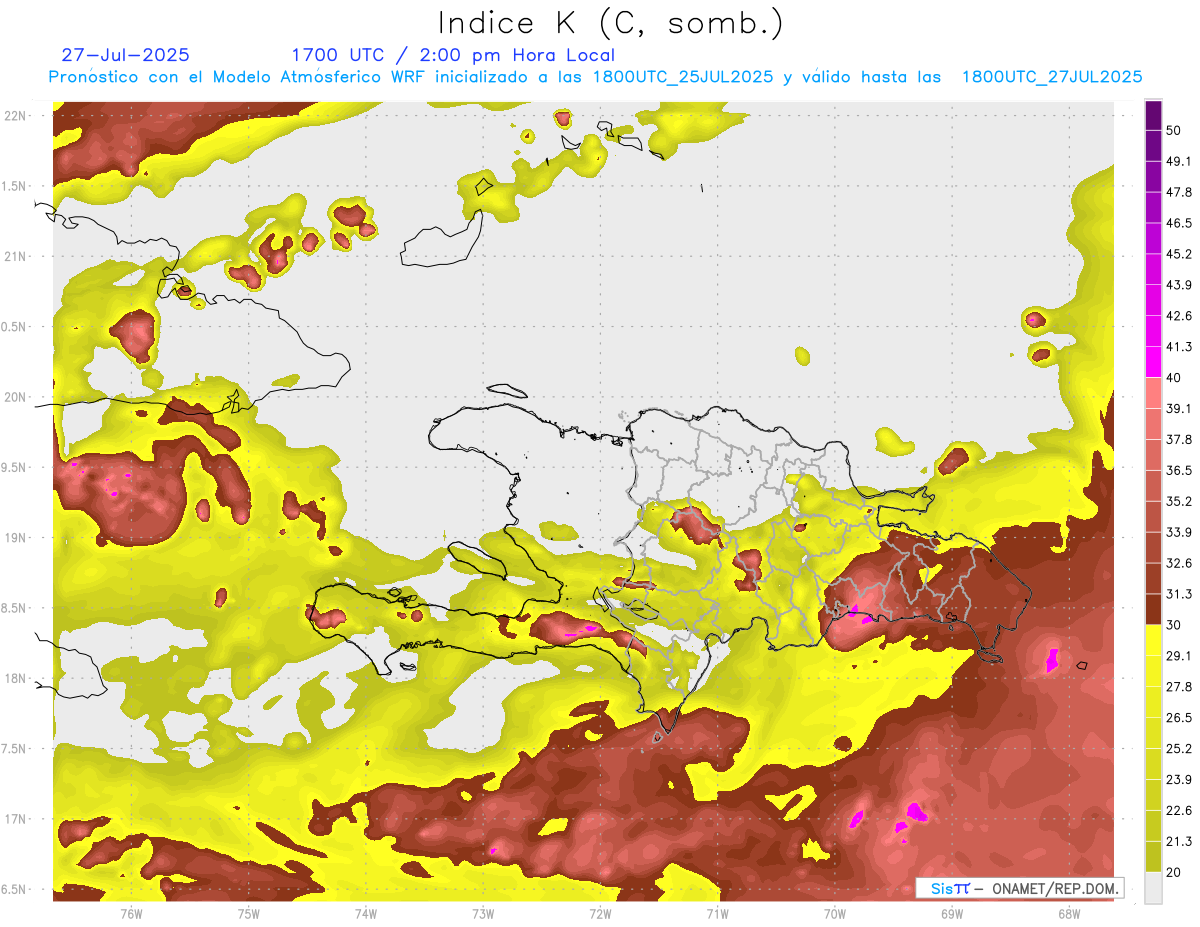The height and width of the screenshot is (927, 1200).
Task: Click the colorbar value "47.8"
Action: (1179, 192)
